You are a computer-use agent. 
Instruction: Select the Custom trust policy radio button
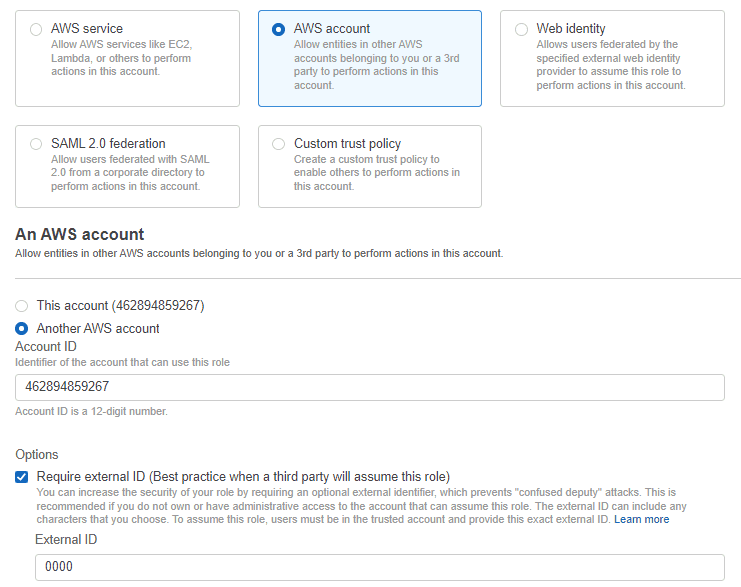pyautogui.click(x=278, y=144)
